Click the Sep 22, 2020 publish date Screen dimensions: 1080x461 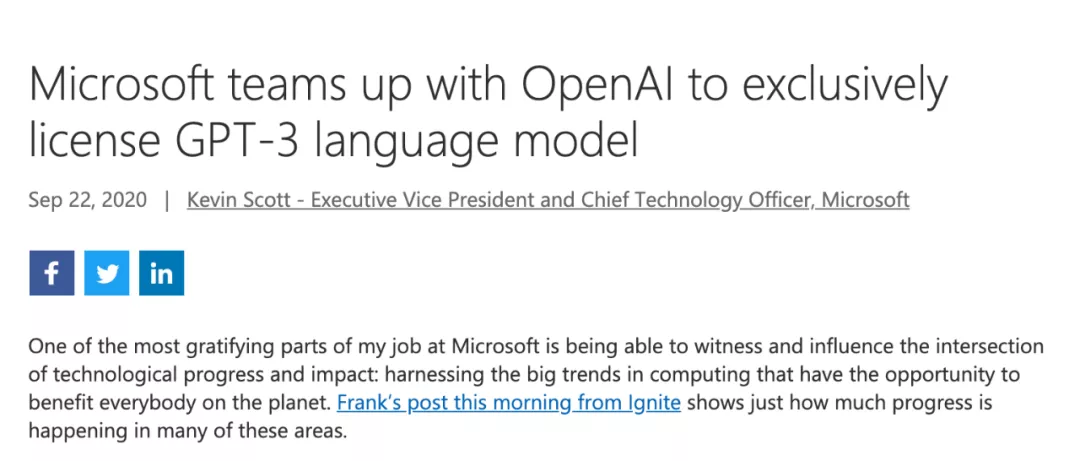(x=87, y=201)
